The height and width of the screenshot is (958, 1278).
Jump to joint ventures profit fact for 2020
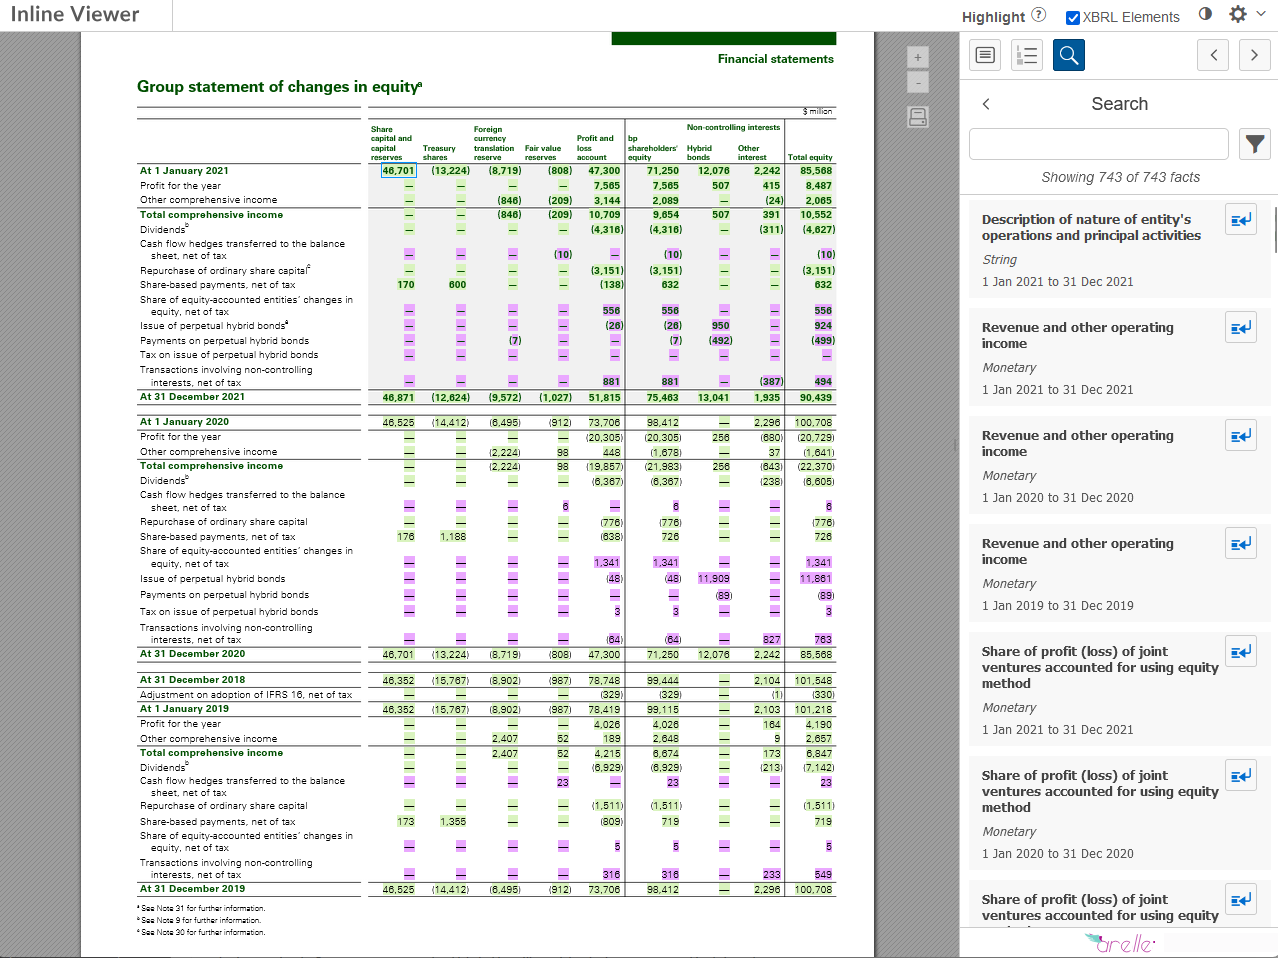[1241, 775]
